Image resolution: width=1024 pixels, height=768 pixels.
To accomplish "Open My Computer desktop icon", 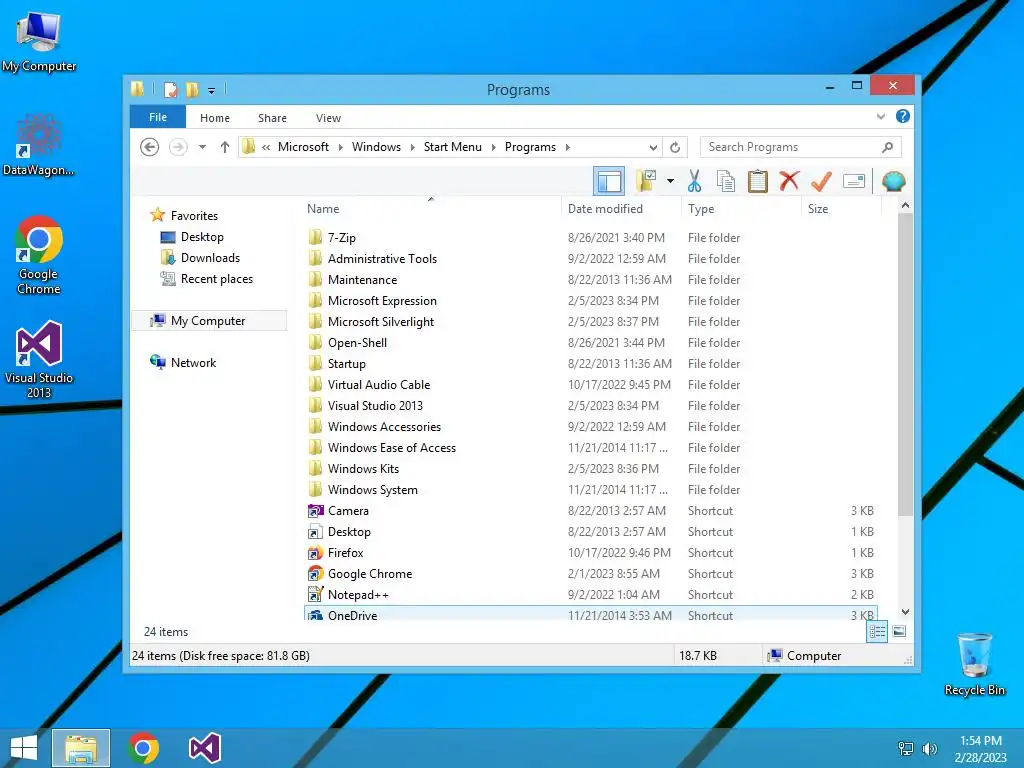I will coord(39,43).
